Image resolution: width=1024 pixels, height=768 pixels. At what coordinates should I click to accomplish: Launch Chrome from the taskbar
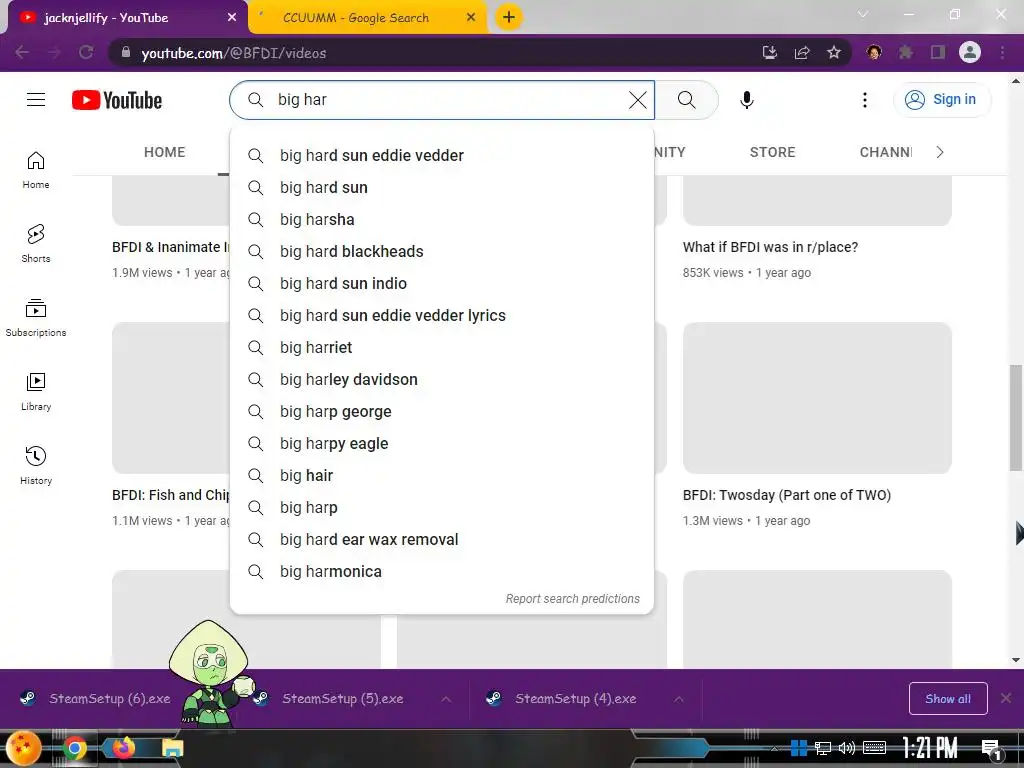coord(74,748)
